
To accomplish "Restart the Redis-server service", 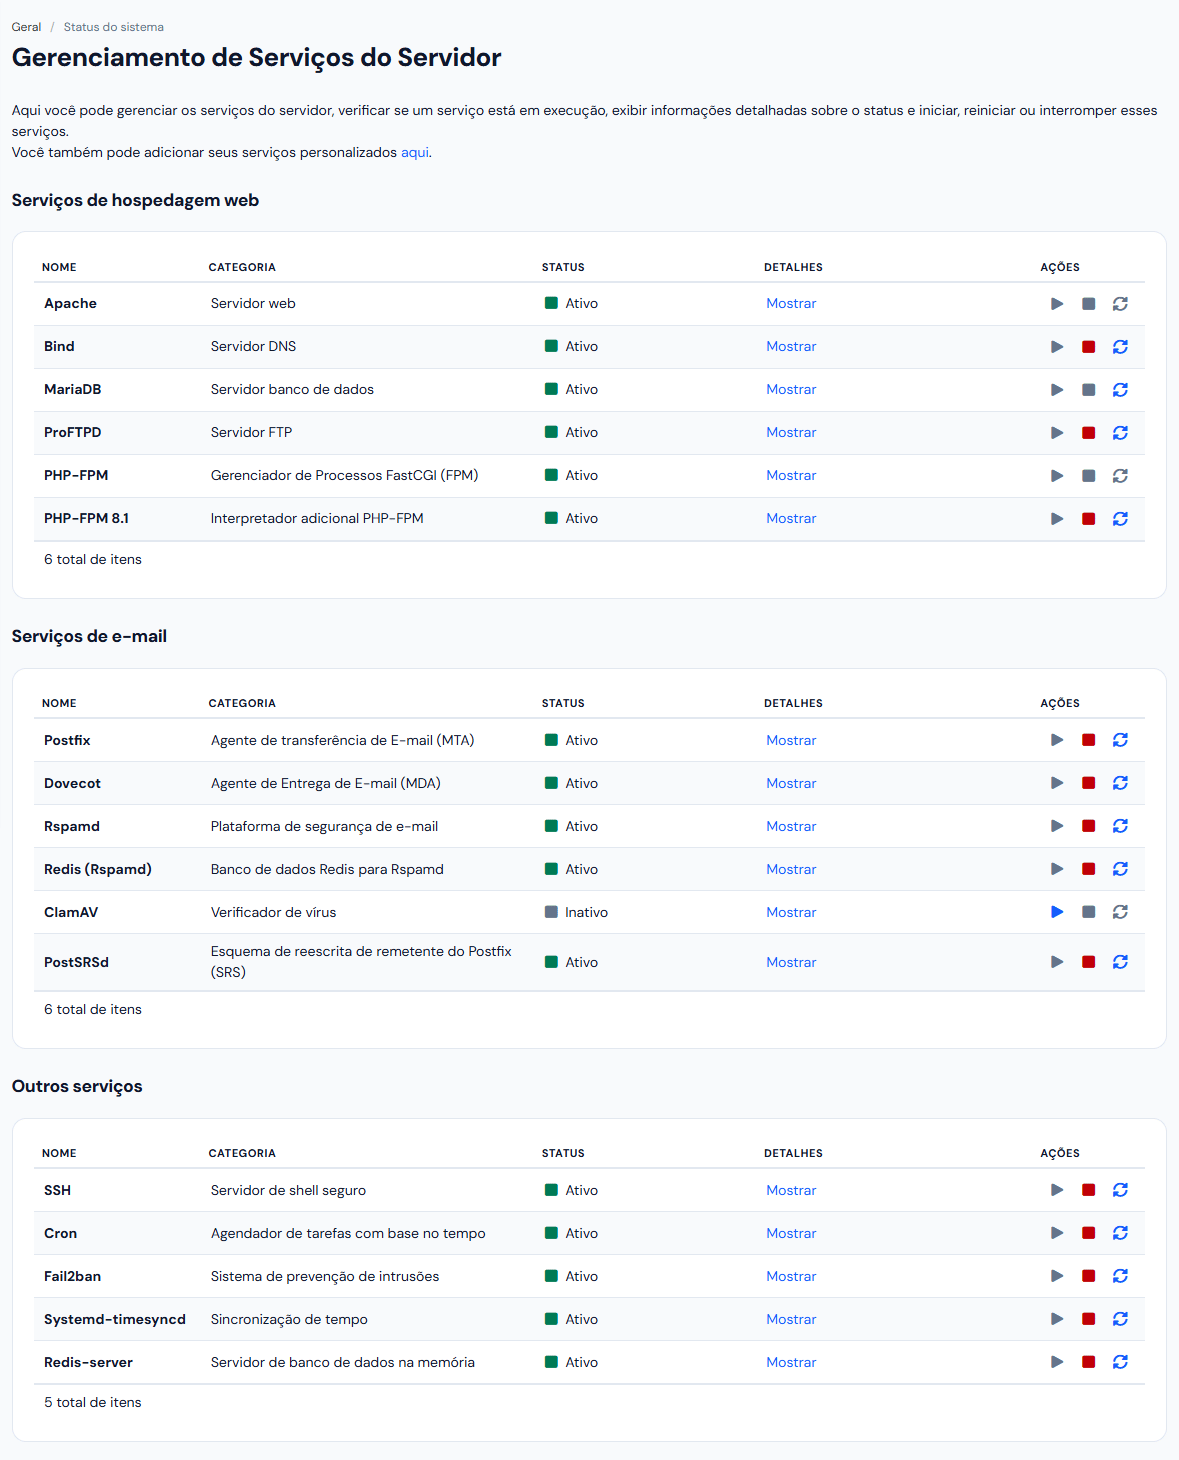I will click(1121, 1362).
